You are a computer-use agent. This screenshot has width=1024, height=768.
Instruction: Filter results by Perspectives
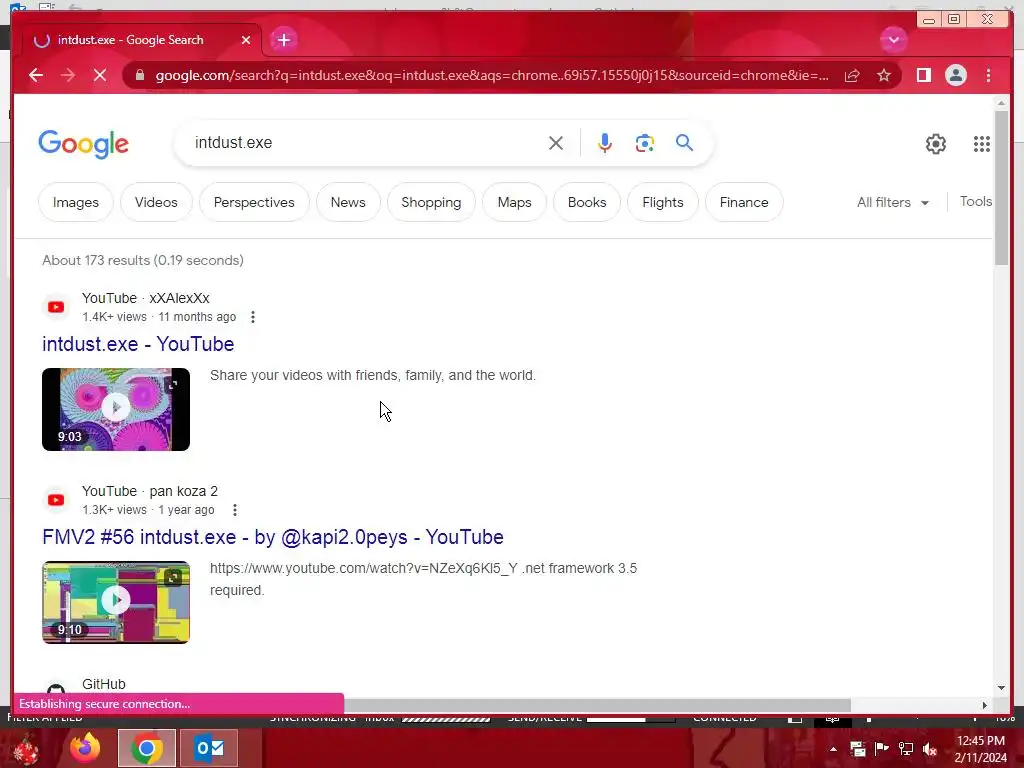pyautogui.click(x=254, y=202)
